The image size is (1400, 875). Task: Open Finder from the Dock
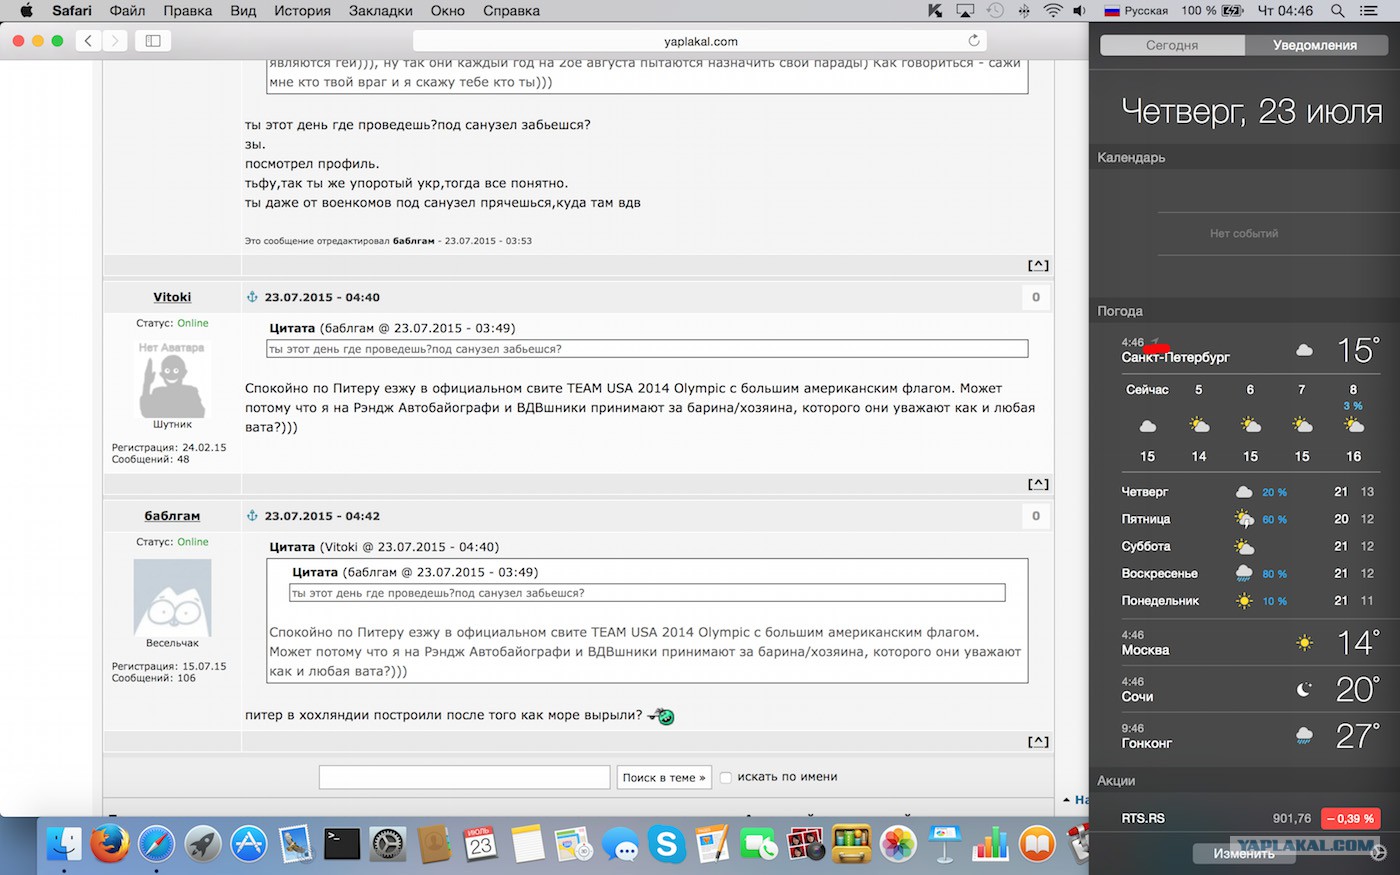pyautogui.click(x=64, y=845)
